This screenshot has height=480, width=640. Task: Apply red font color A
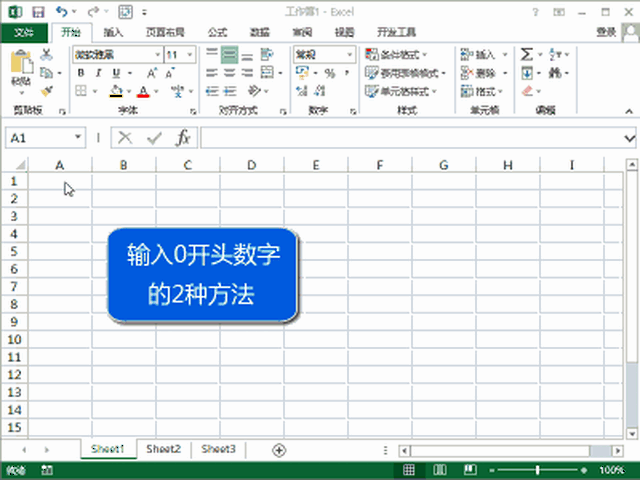click(143, 91)
